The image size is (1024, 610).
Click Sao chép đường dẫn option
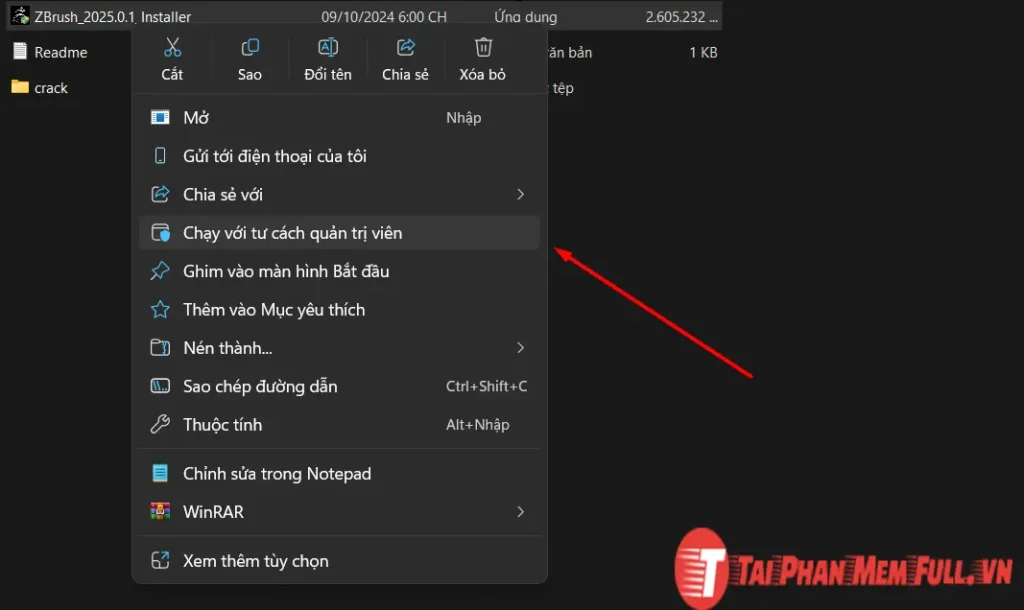[x=260, y=386]
